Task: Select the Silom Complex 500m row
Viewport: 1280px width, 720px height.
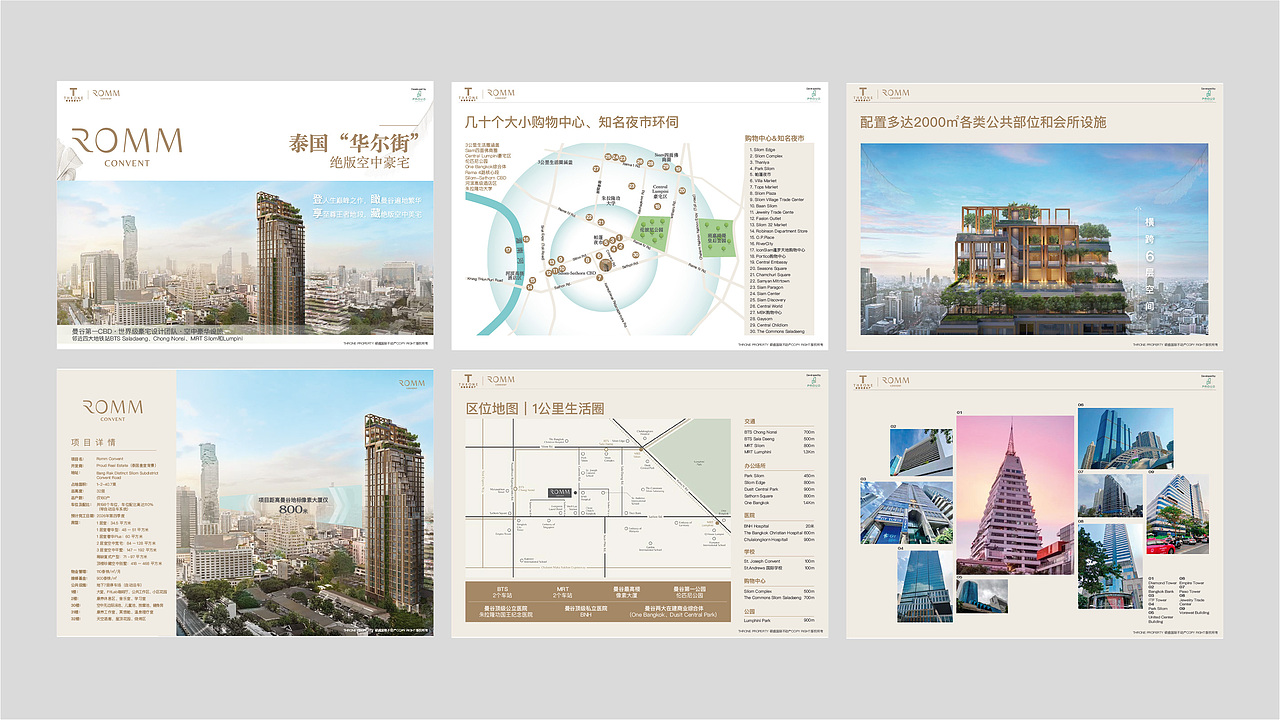Action: click(779, 591)
